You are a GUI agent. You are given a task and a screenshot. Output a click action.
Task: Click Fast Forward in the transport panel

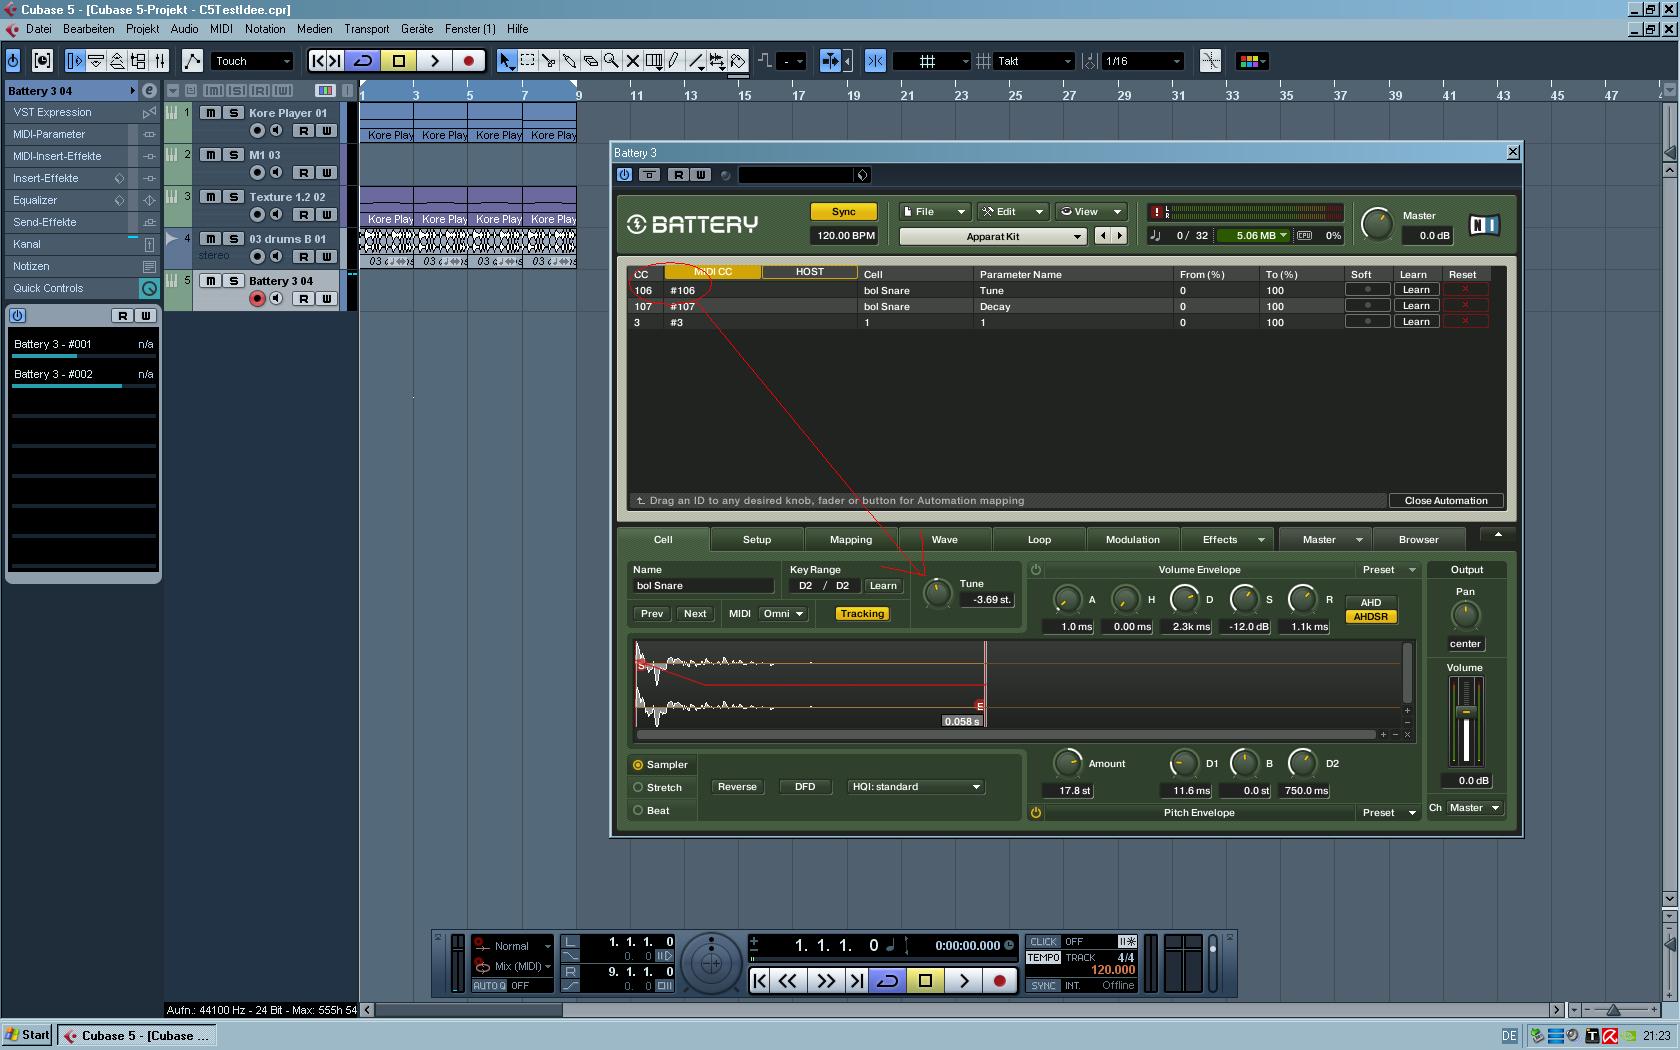[x=825, y=981]
